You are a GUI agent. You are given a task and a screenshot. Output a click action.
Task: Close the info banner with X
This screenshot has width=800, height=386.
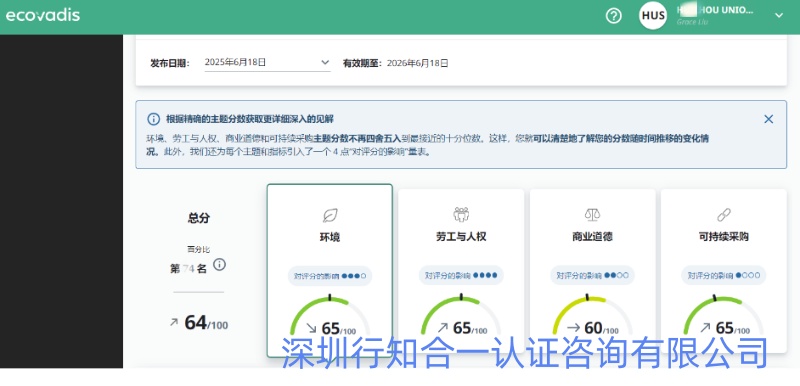tap(768, 119)
